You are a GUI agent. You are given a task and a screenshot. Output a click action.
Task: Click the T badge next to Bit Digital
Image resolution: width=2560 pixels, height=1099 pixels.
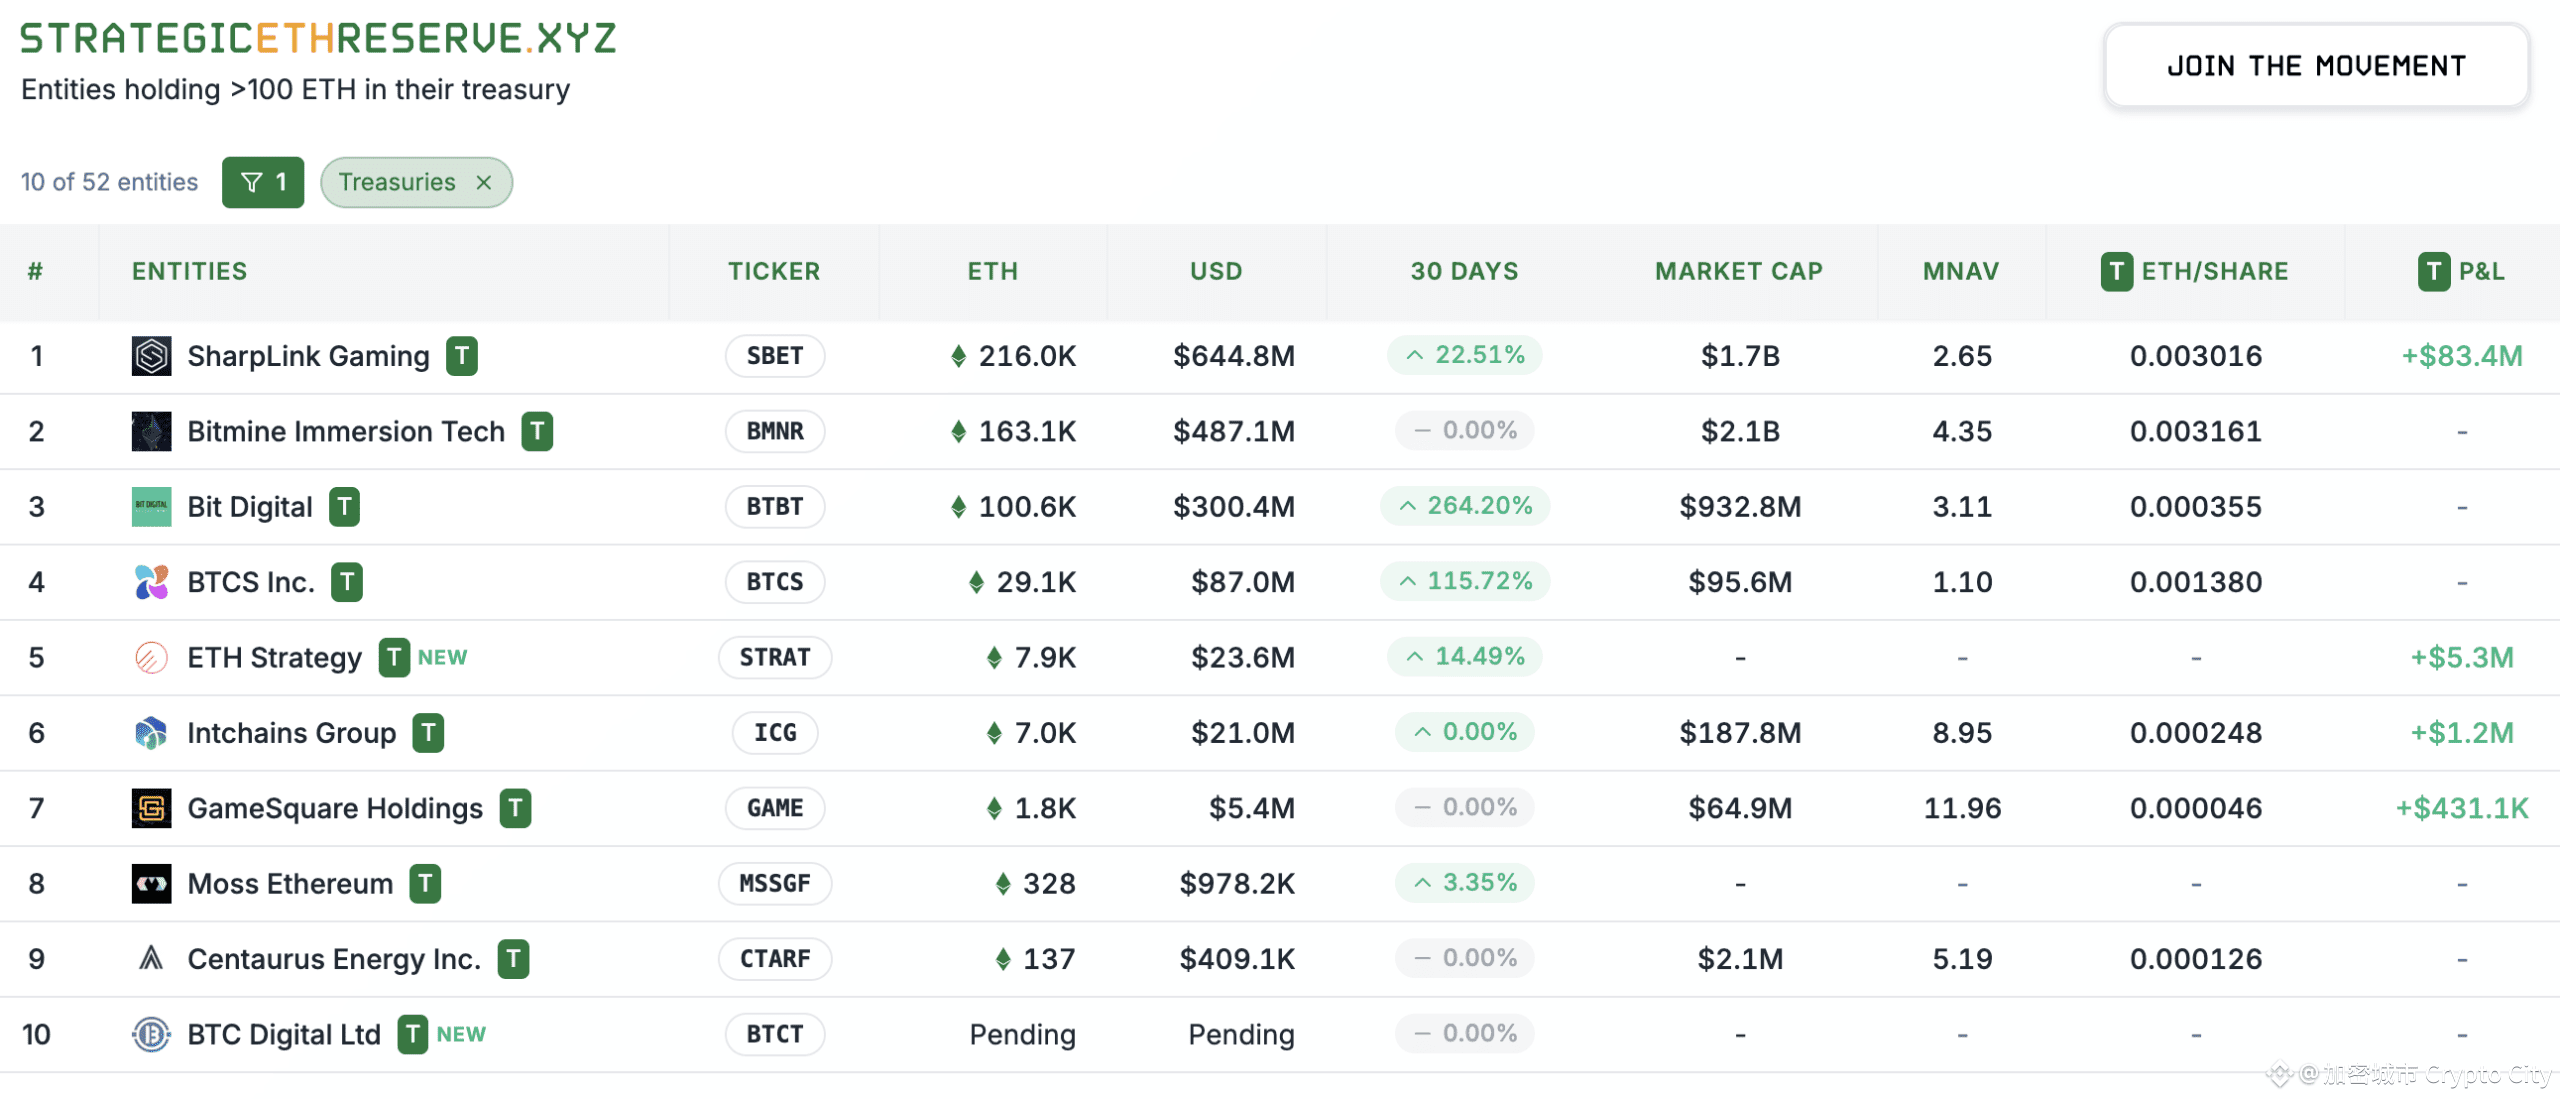pyautogui.click(x=344, y=507)
